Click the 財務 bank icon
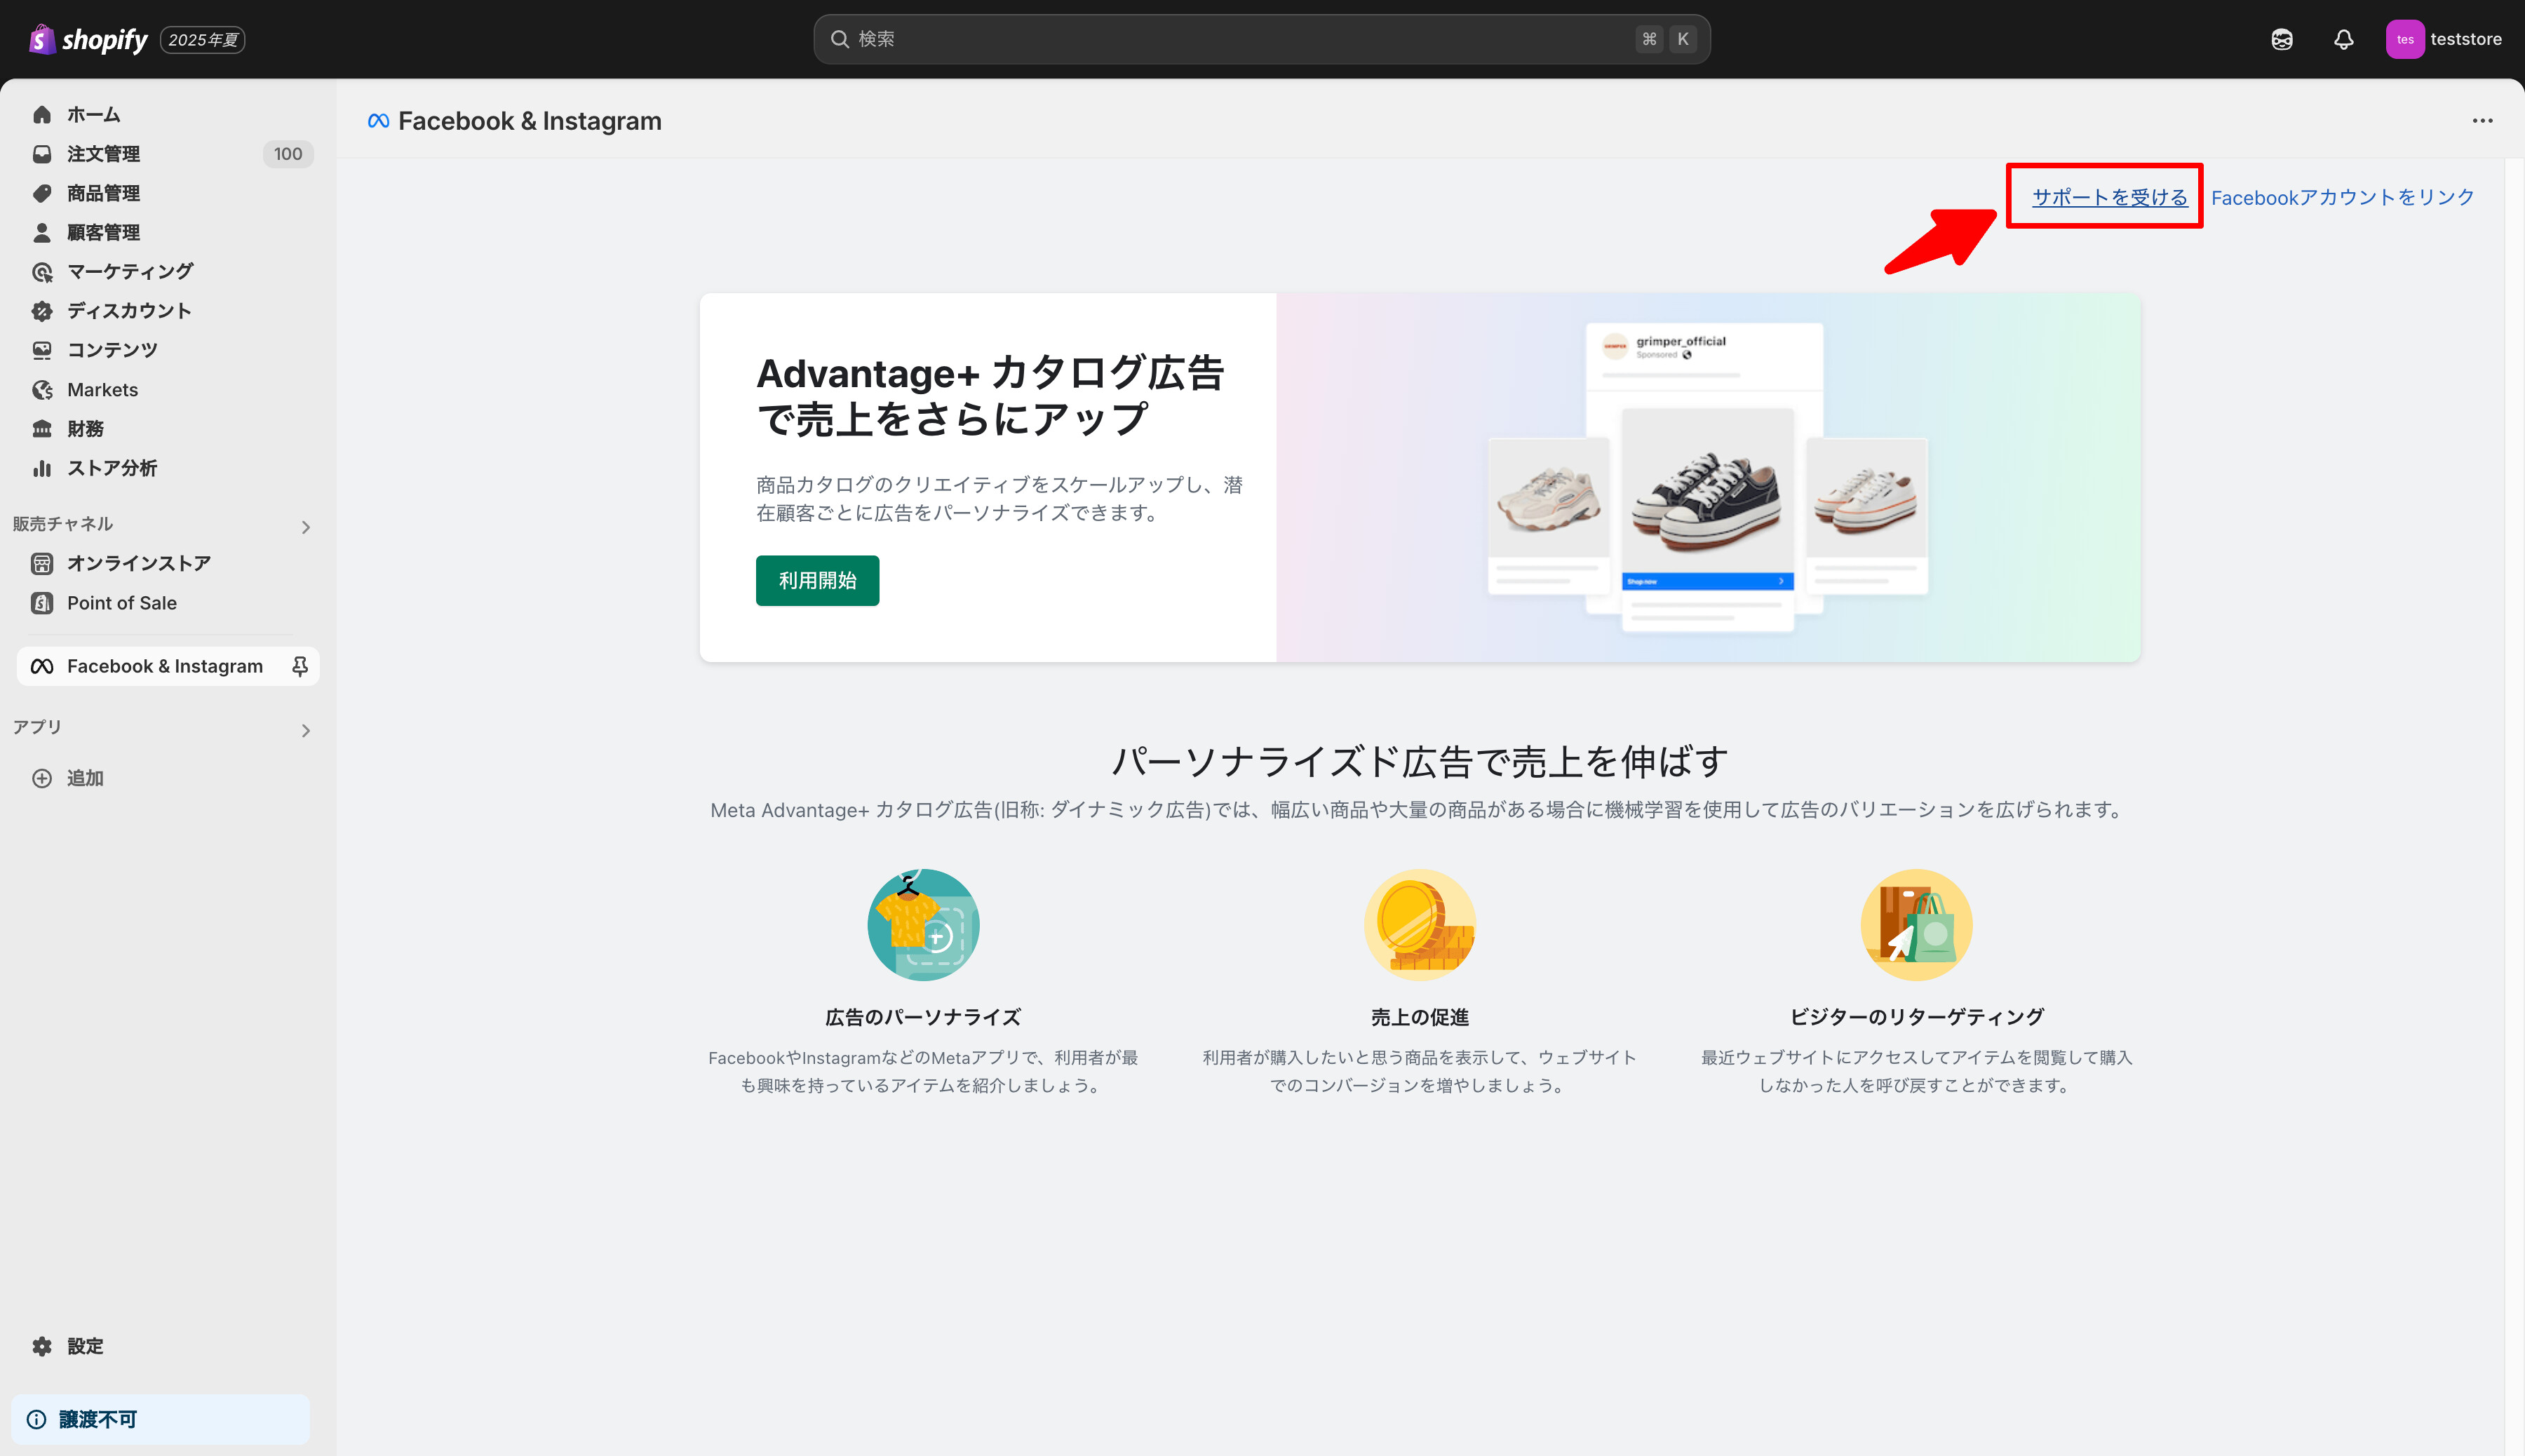This screenshot has width=2525, height=1456. tap(42, 429)
